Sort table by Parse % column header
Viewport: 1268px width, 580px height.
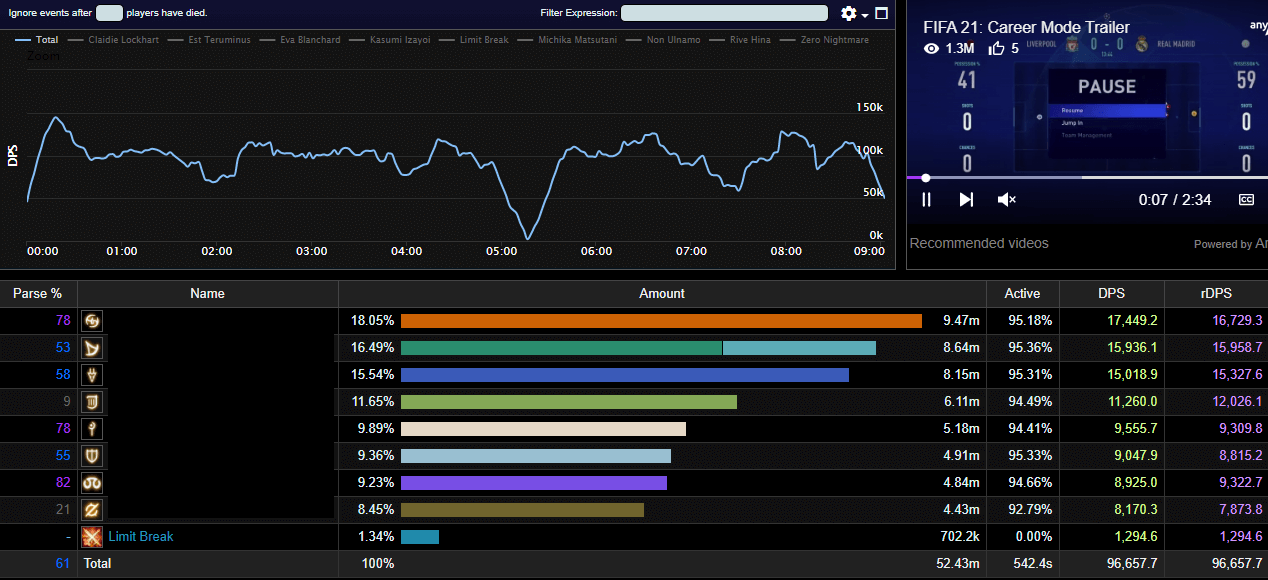click(37, 293)
